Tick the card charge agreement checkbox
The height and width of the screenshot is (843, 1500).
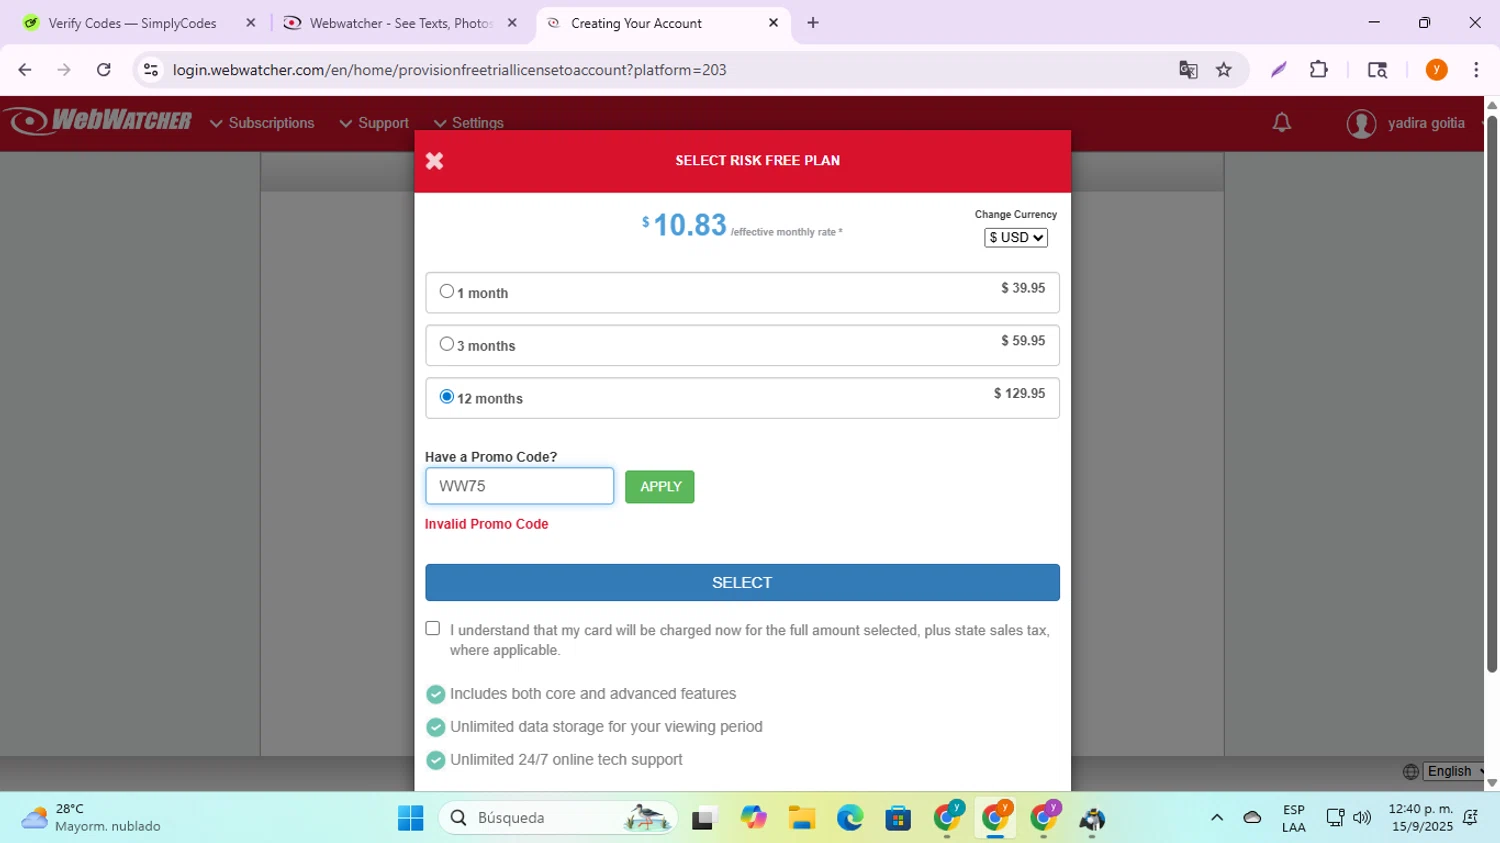pyautogui.click(x=433, y=628)
